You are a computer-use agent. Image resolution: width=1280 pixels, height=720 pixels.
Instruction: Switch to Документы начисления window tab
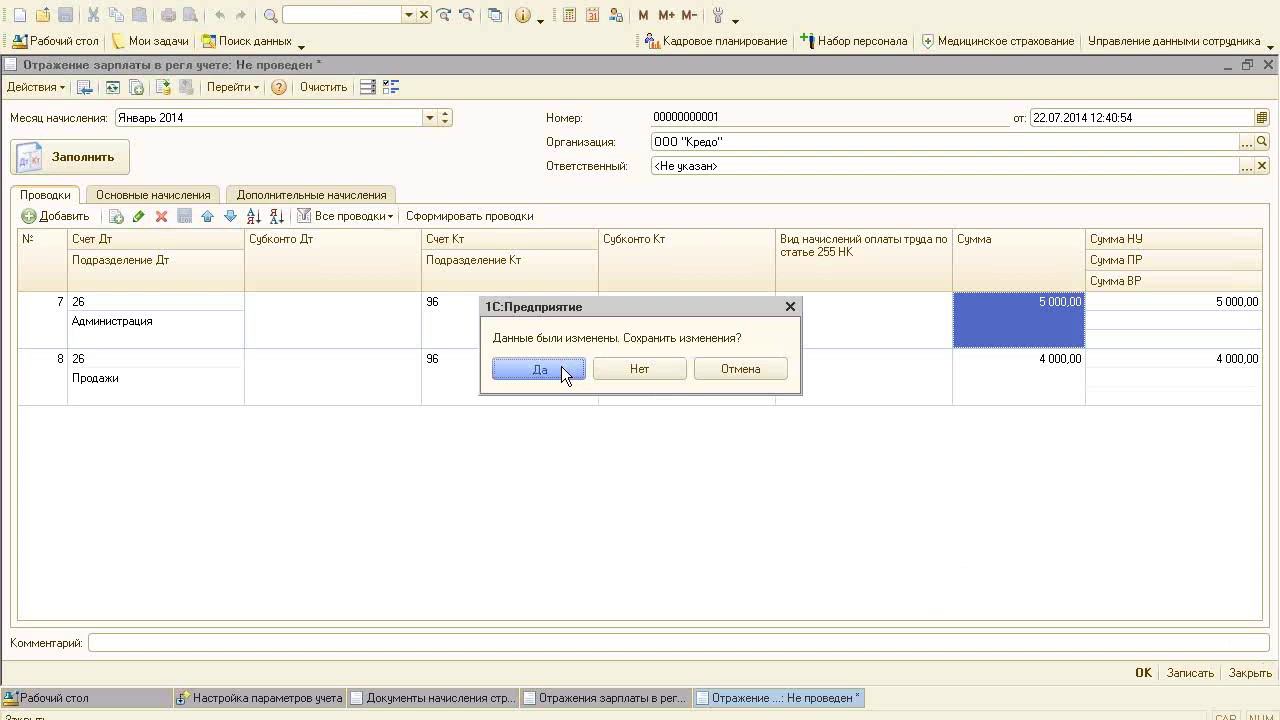click(x=434, y=698)
